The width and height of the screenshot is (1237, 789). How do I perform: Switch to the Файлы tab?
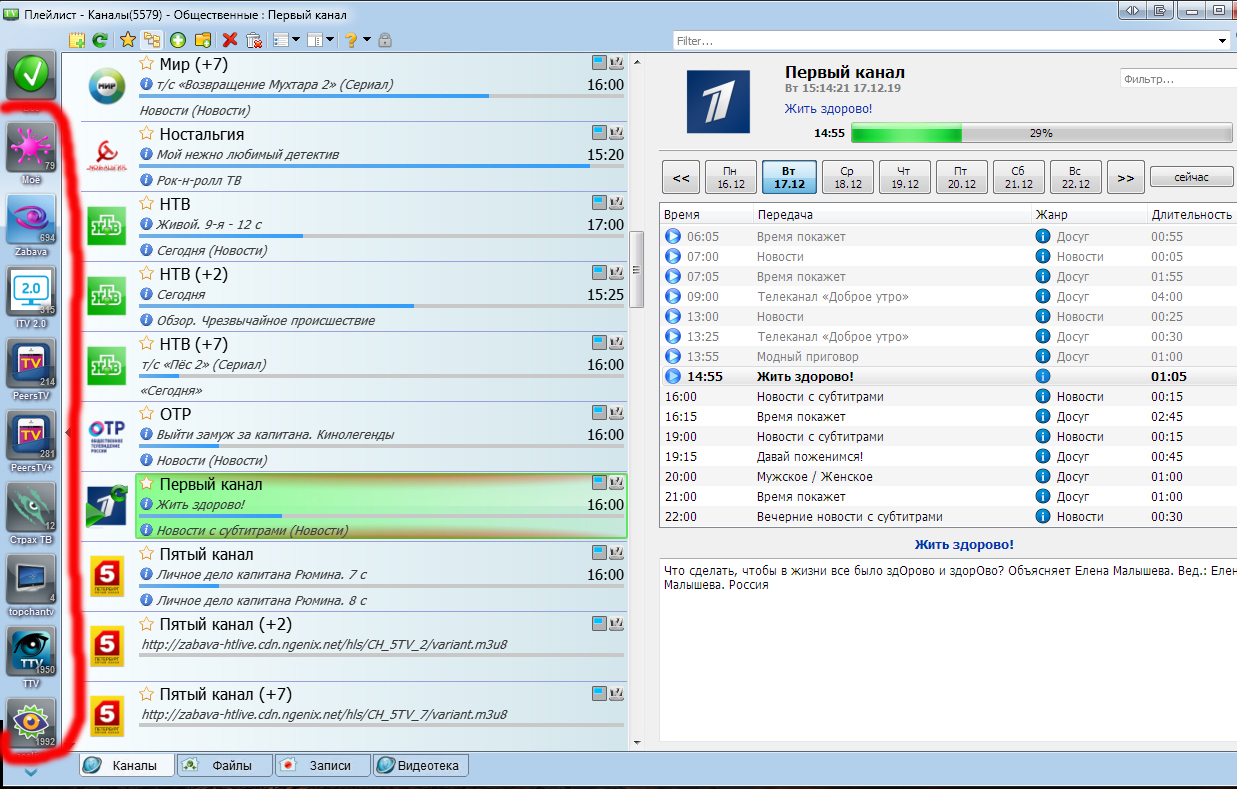pos(224,765)
